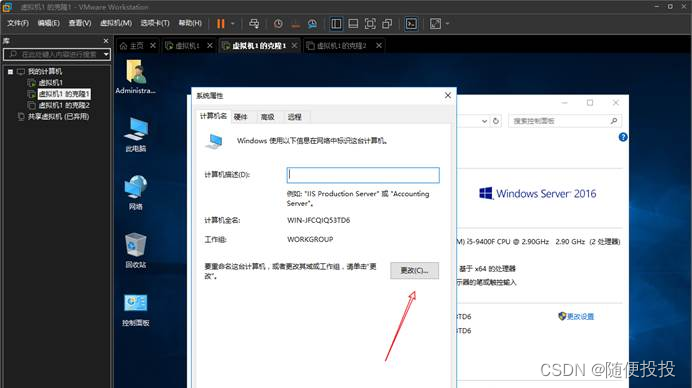Select 虚拟机1 的克隆2 in the library tree
The image size is (692, 388).
click(64, 105)
